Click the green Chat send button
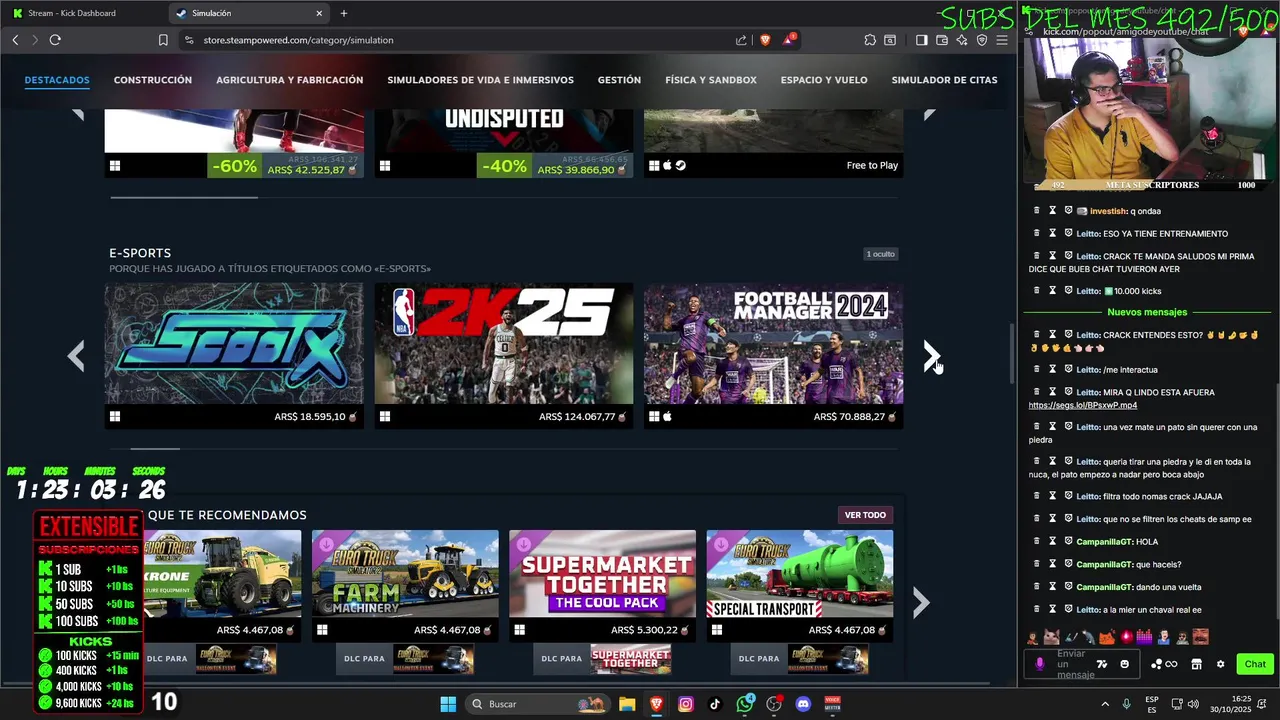Viewport: 1280px width, 720px height. pyautogui.click(x=1255, y=664)
